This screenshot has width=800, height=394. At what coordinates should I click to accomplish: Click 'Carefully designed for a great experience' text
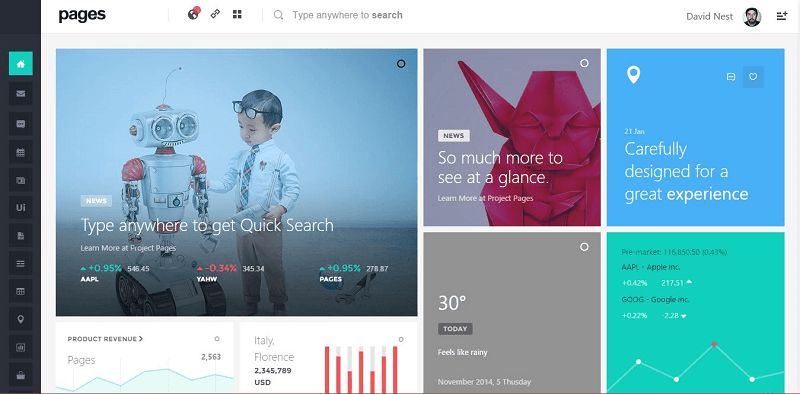coord(686,171)
